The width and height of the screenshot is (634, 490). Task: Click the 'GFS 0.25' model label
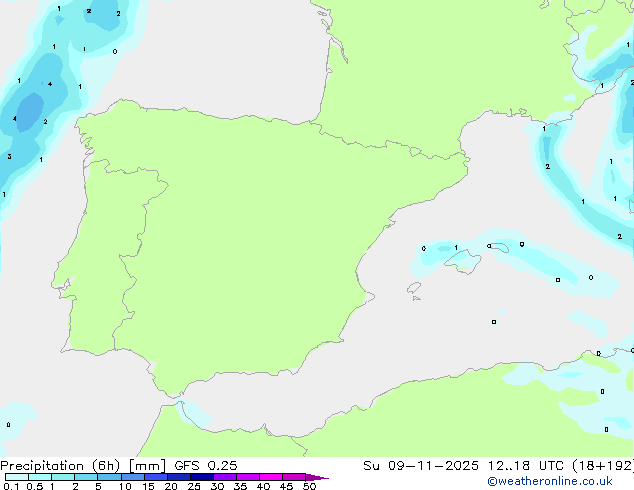point(205,466)
